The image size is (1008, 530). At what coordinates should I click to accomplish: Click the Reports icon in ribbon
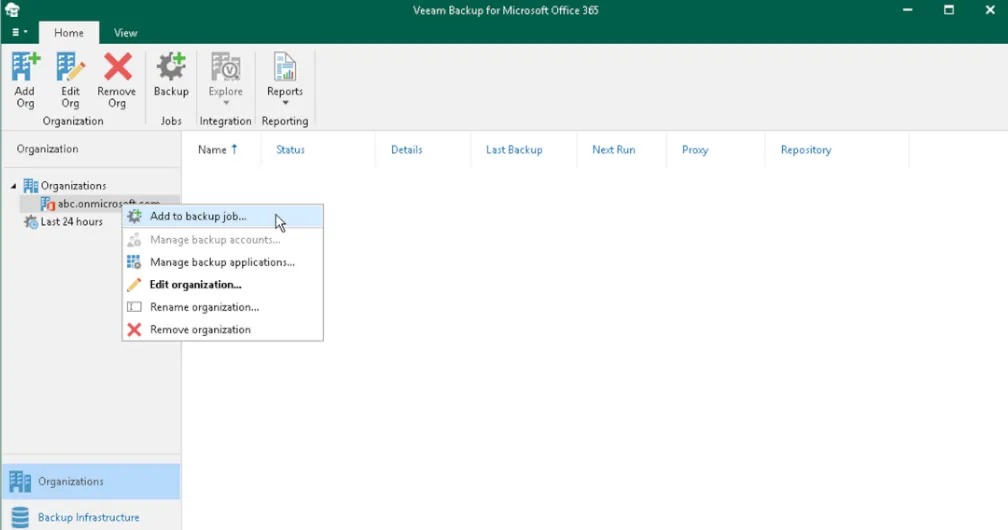(285, 67)
